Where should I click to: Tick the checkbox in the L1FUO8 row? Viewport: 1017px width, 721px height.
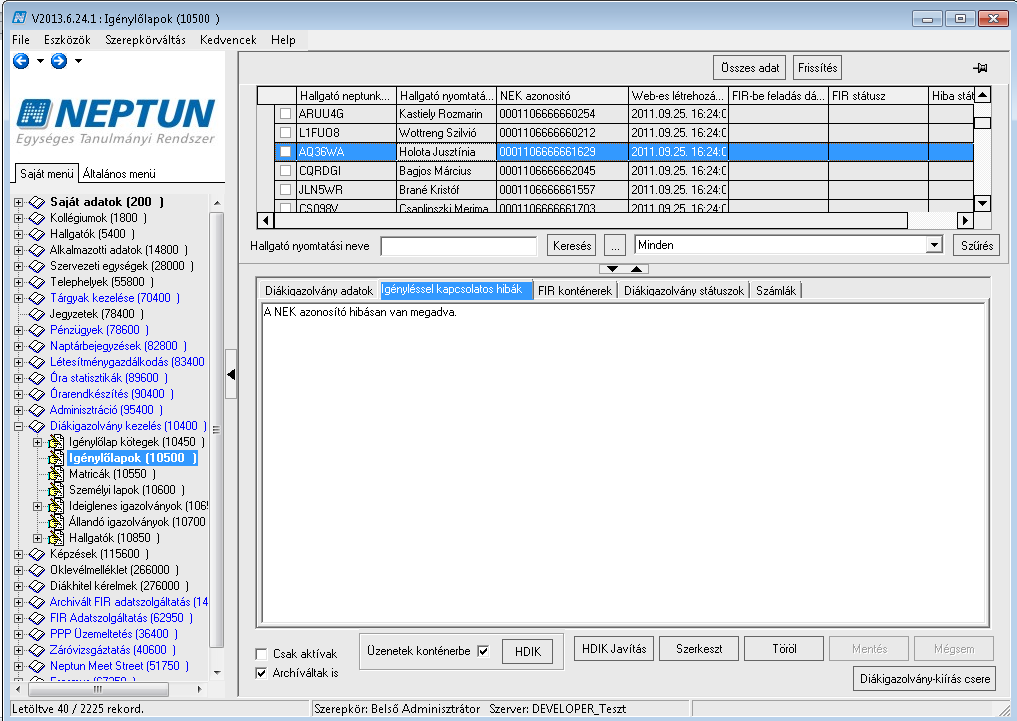pos(285,133)
